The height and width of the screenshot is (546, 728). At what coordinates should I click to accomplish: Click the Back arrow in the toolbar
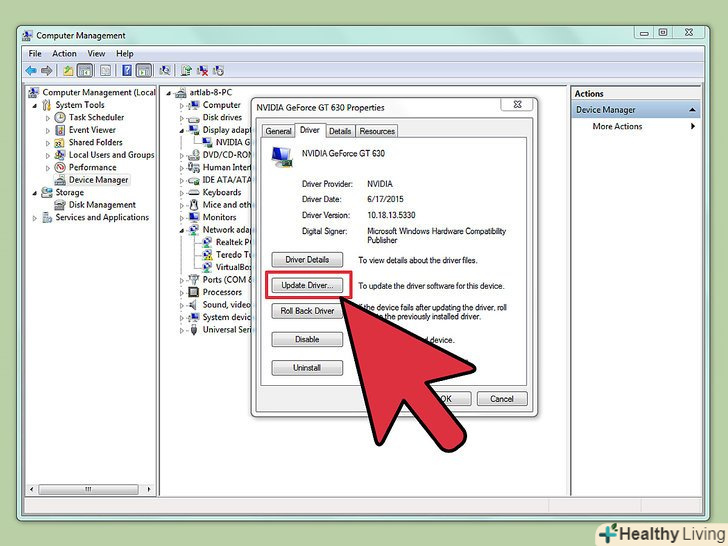(31, 71)
